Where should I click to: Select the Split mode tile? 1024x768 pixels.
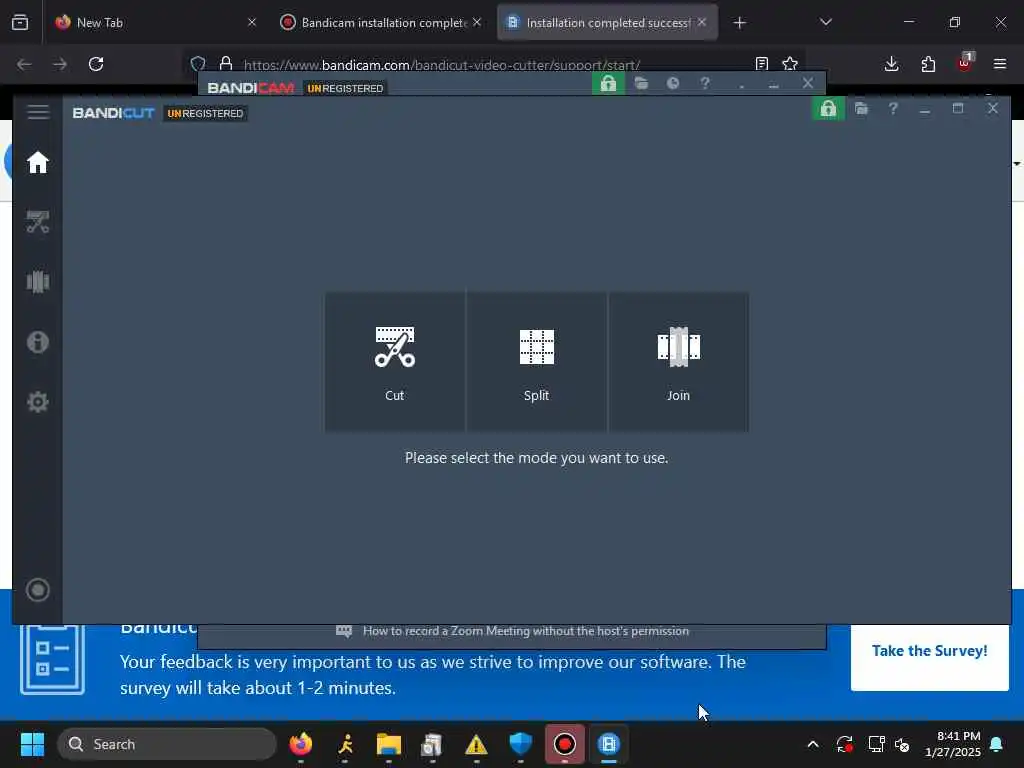[x=536, y=362]
